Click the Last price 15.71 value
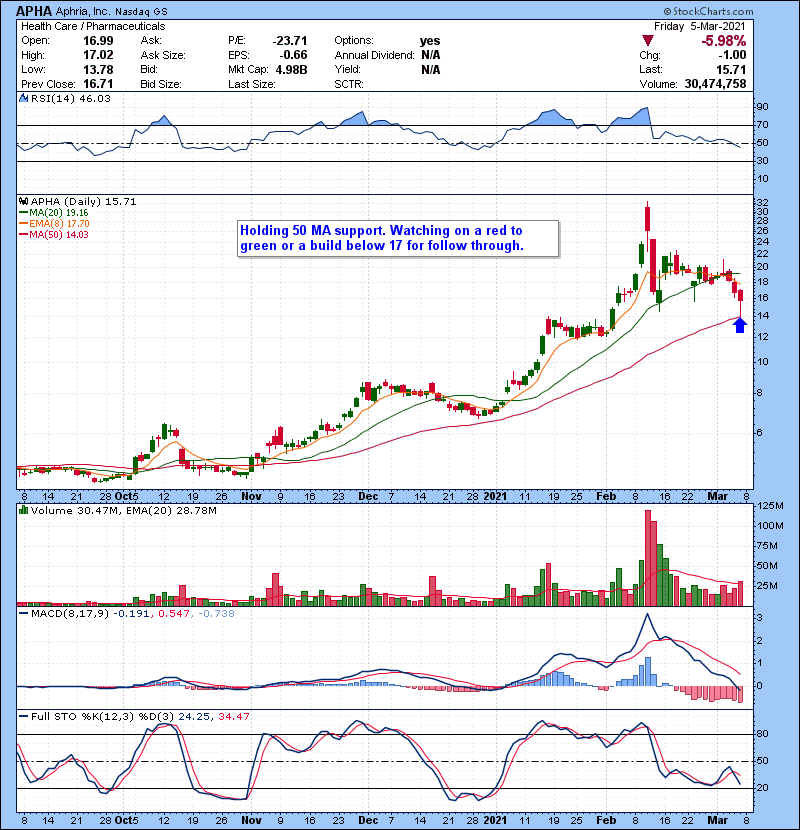 [732, 70]
